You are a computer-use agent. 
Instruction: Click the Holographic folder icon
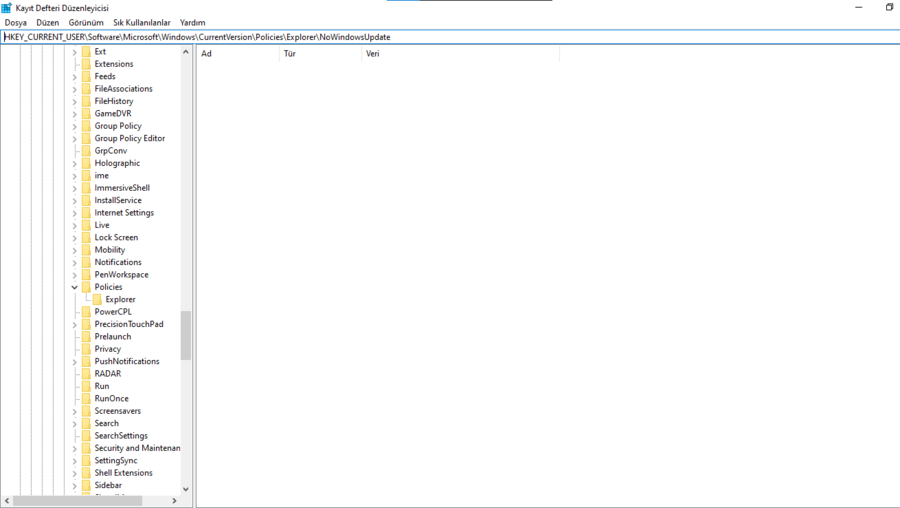point(86,163)
